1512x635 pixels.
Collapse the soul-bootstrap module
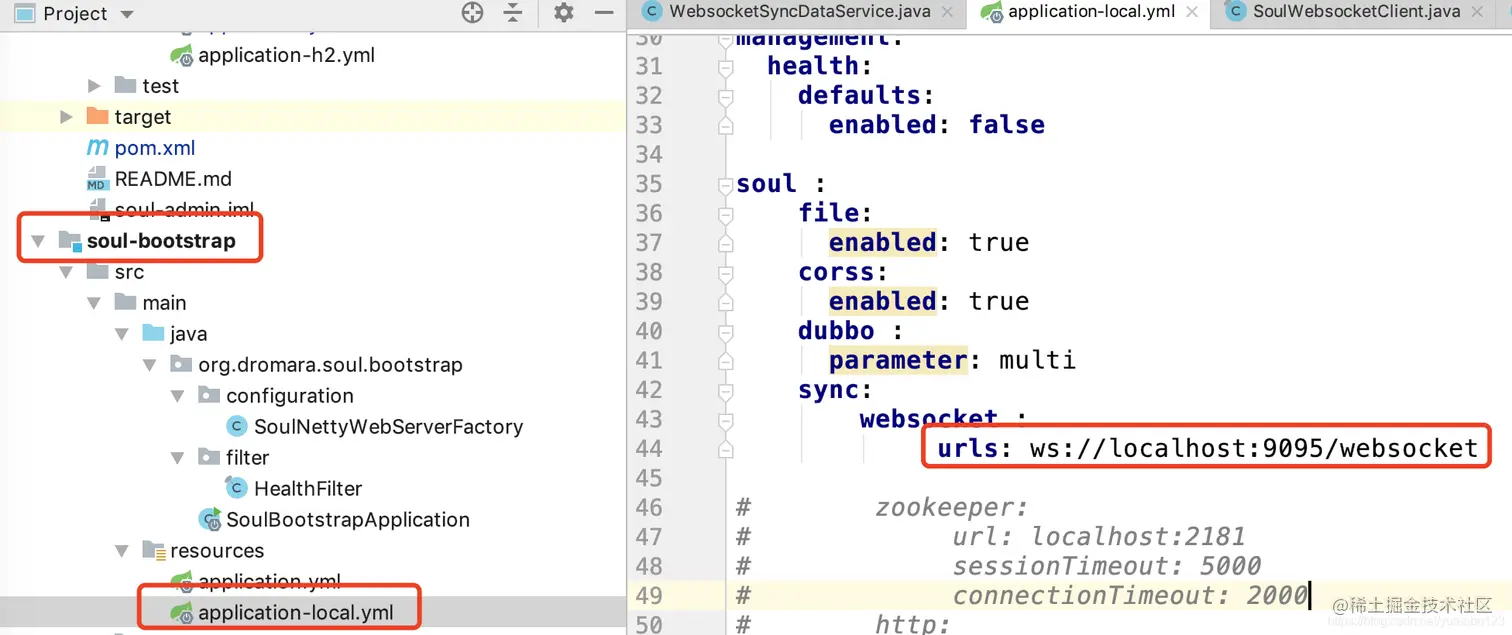(x=39, y=241)
